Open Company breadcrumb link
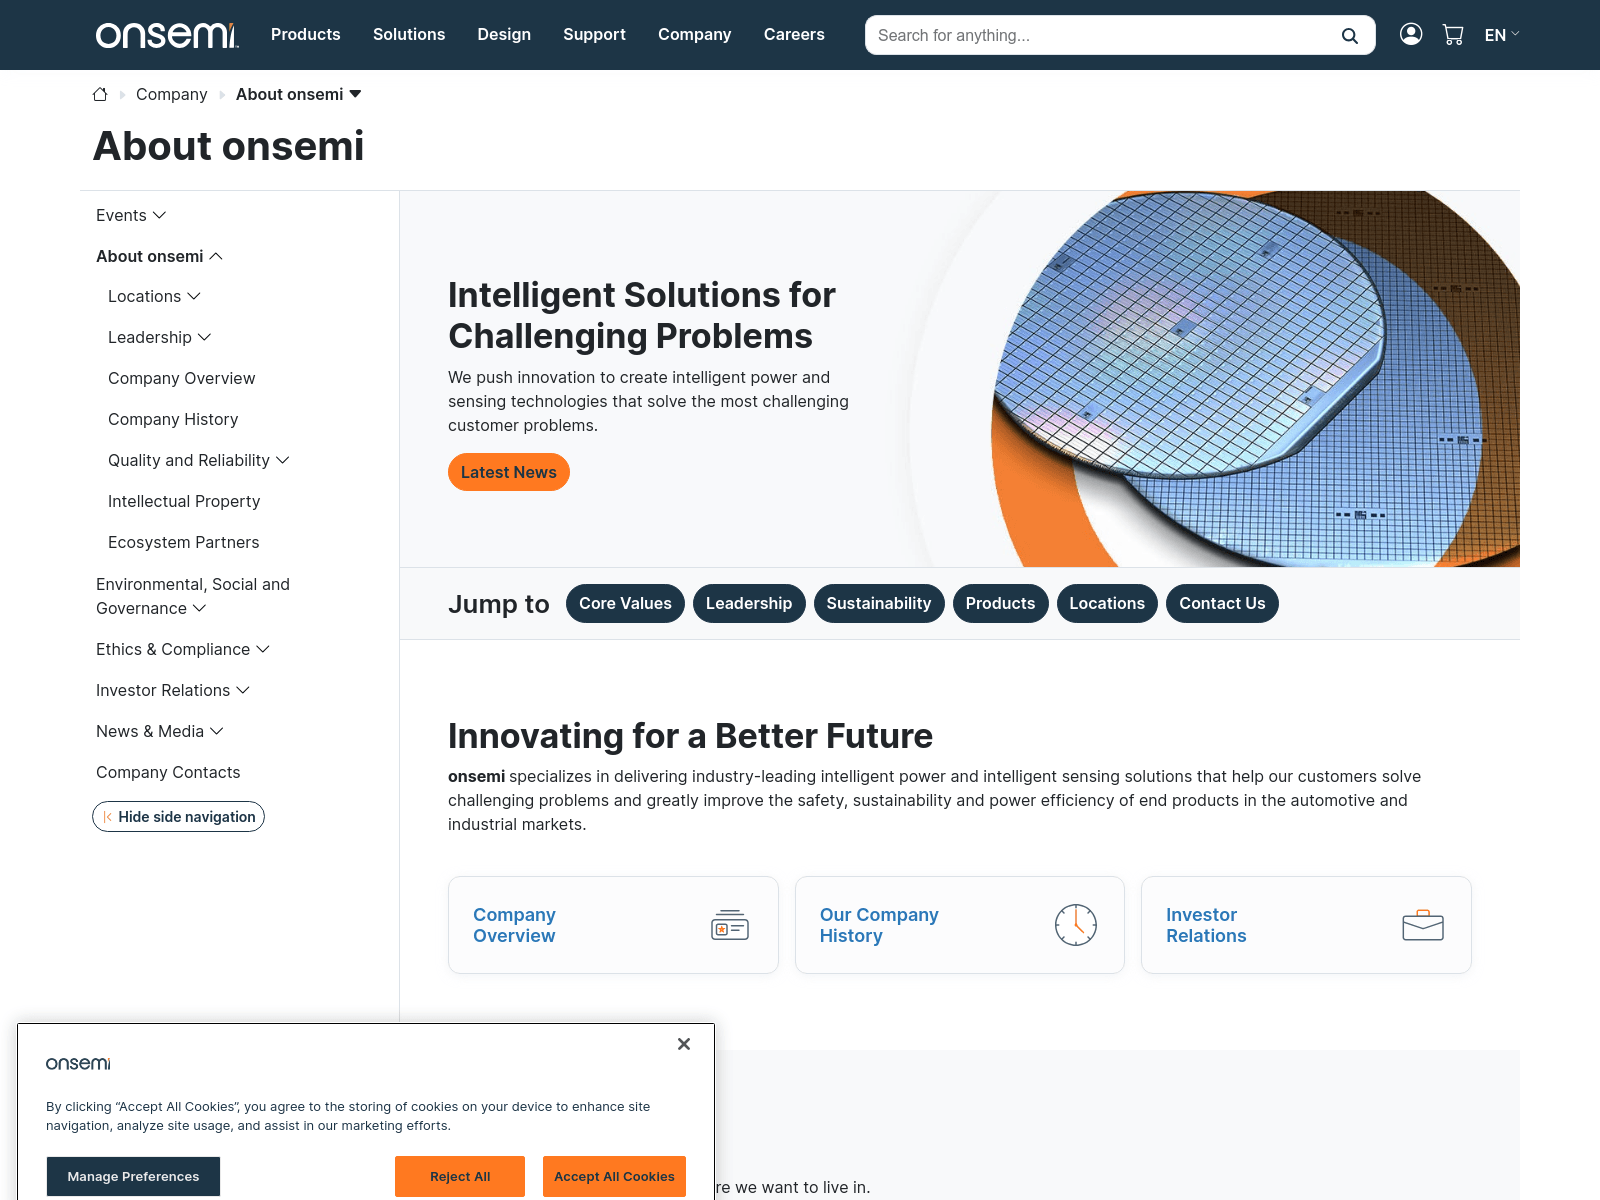The width and height of the screenshot is (1600, 1200). [172, 94]
